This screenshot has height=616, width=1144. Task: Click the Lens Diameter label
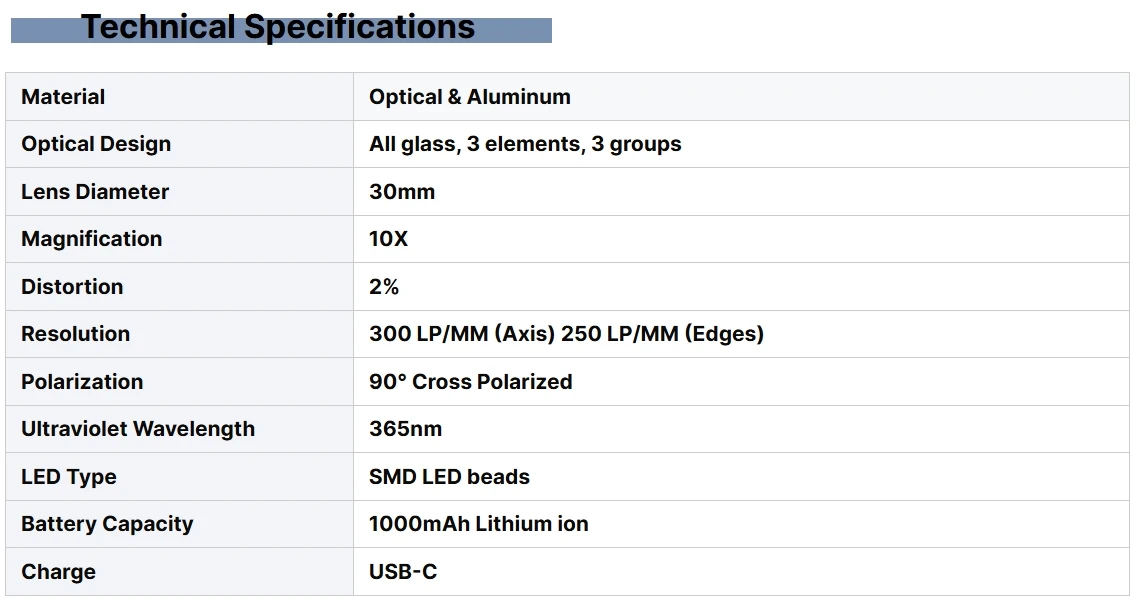95,192
